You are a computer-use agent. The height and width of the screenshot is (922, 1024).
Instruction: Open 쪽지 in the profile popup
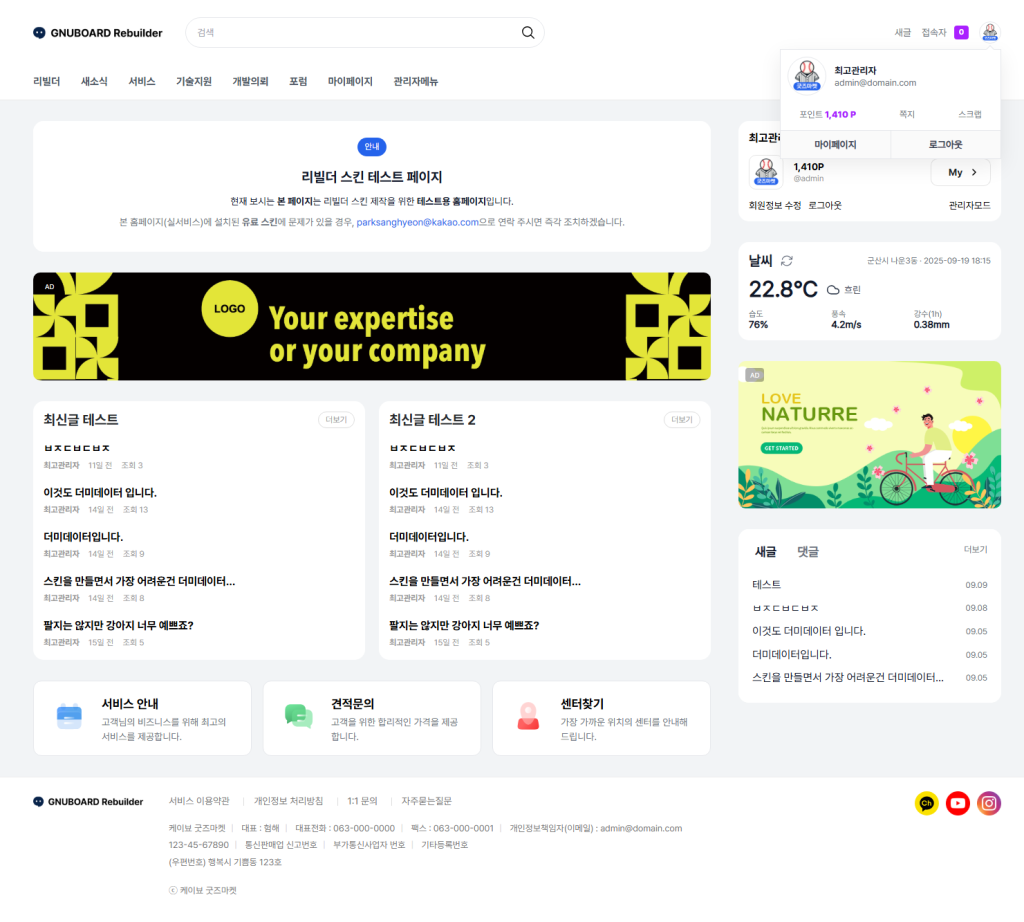pyautogui.click(x=907, y=114)
